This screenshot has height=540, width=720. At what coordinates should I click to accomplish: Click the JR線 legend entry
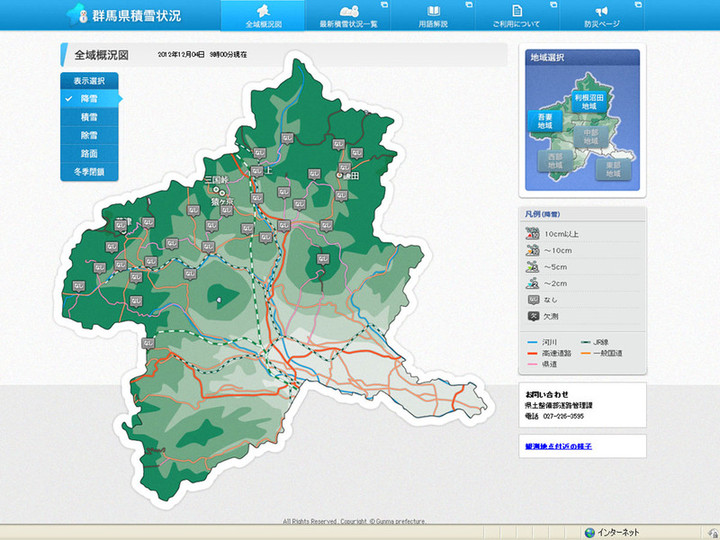tap(595, 342)
